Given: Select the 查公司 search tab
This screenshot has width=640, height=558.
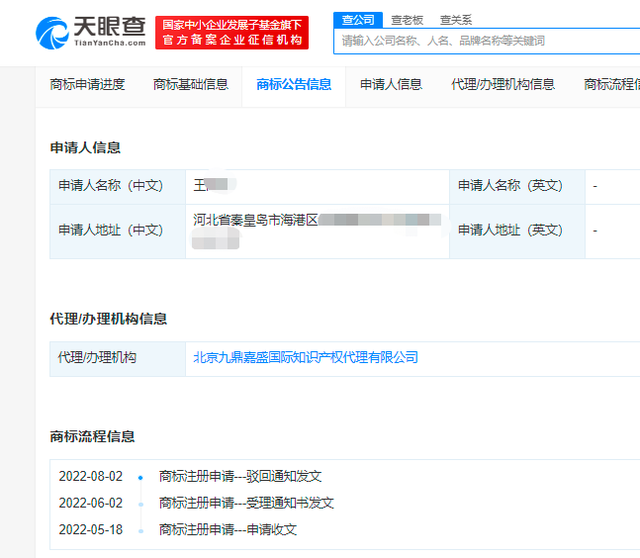Looking at the screenshot, I should pos(358,20).
